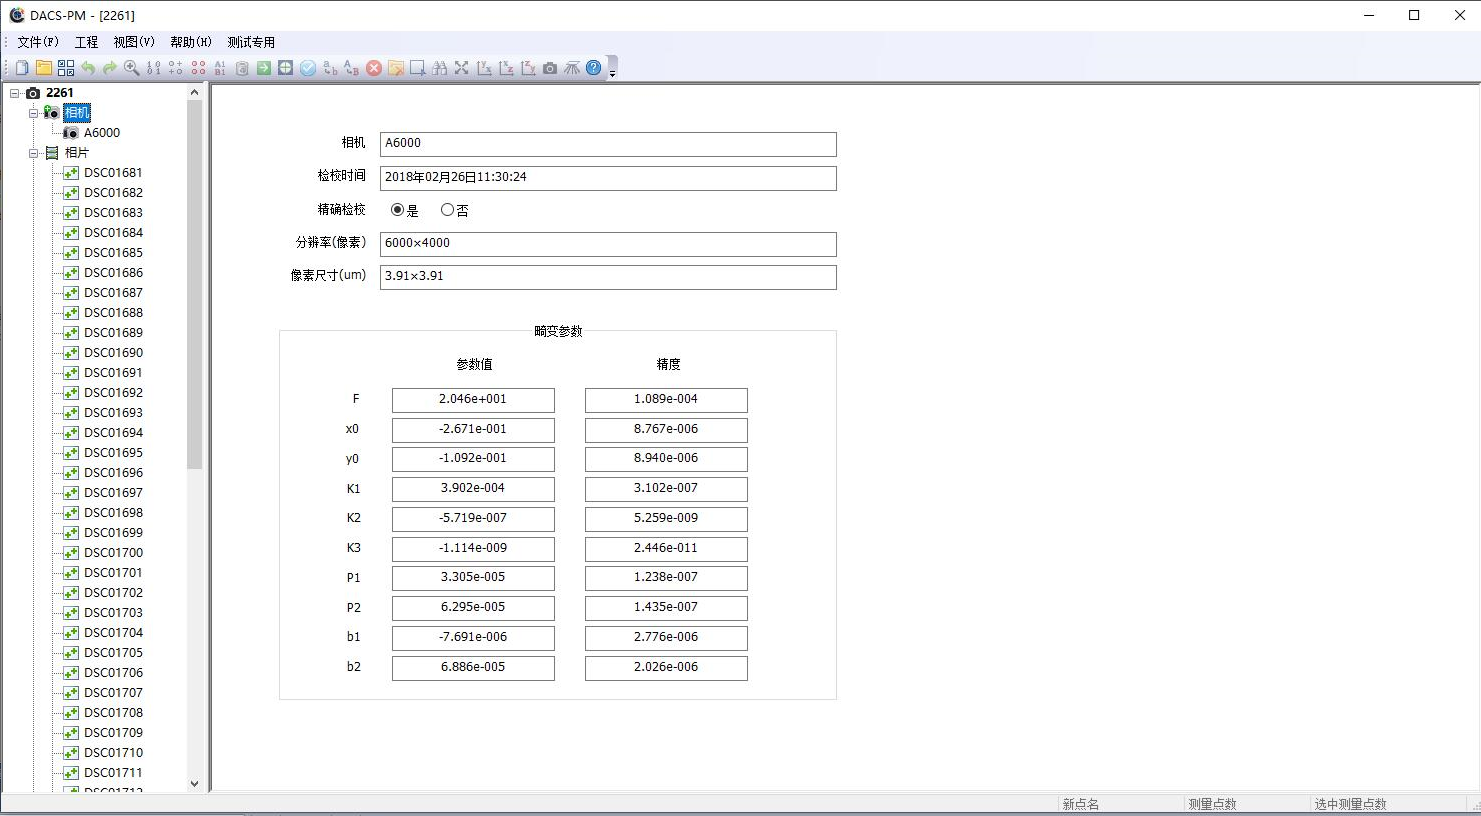Image resolution: width=1481 pixels, height=816 pixels.
Task: Click the new document toolbar icon
Action: [x=22, y=68]
